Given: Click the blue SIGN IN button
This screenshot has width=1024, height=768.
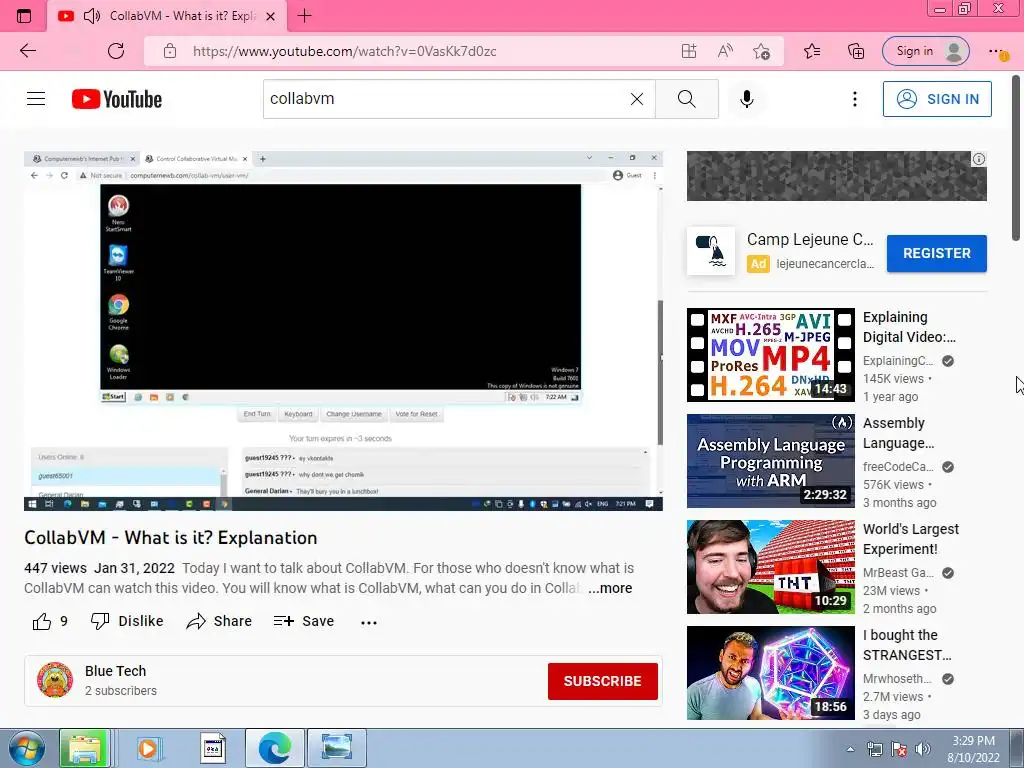Looking at the screenshot, I should 936,99.
